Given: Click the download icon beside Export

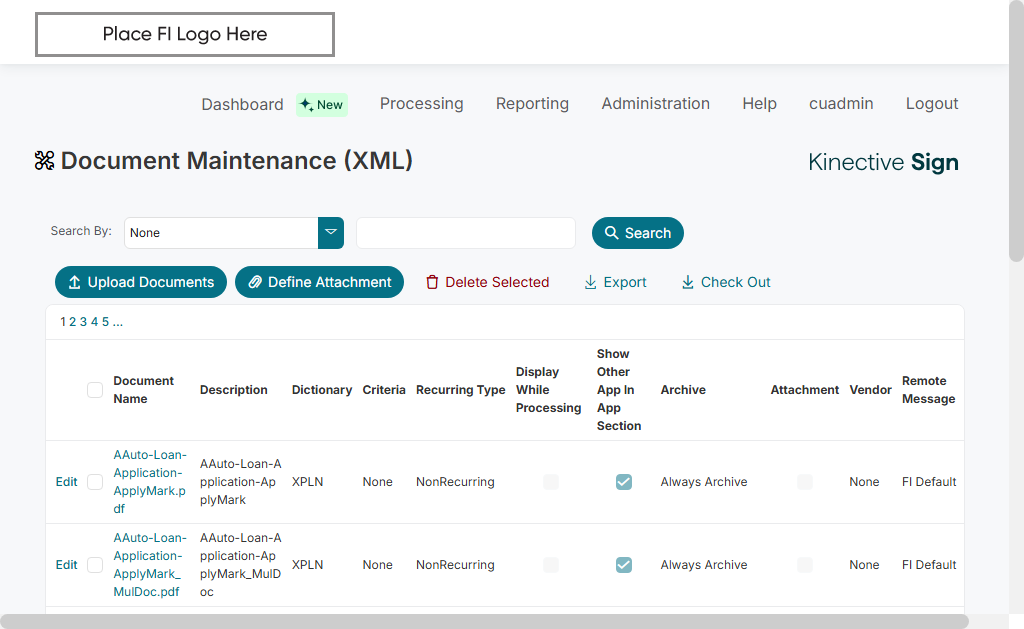Looking at the screenshot, I should (x=590, y=283).
